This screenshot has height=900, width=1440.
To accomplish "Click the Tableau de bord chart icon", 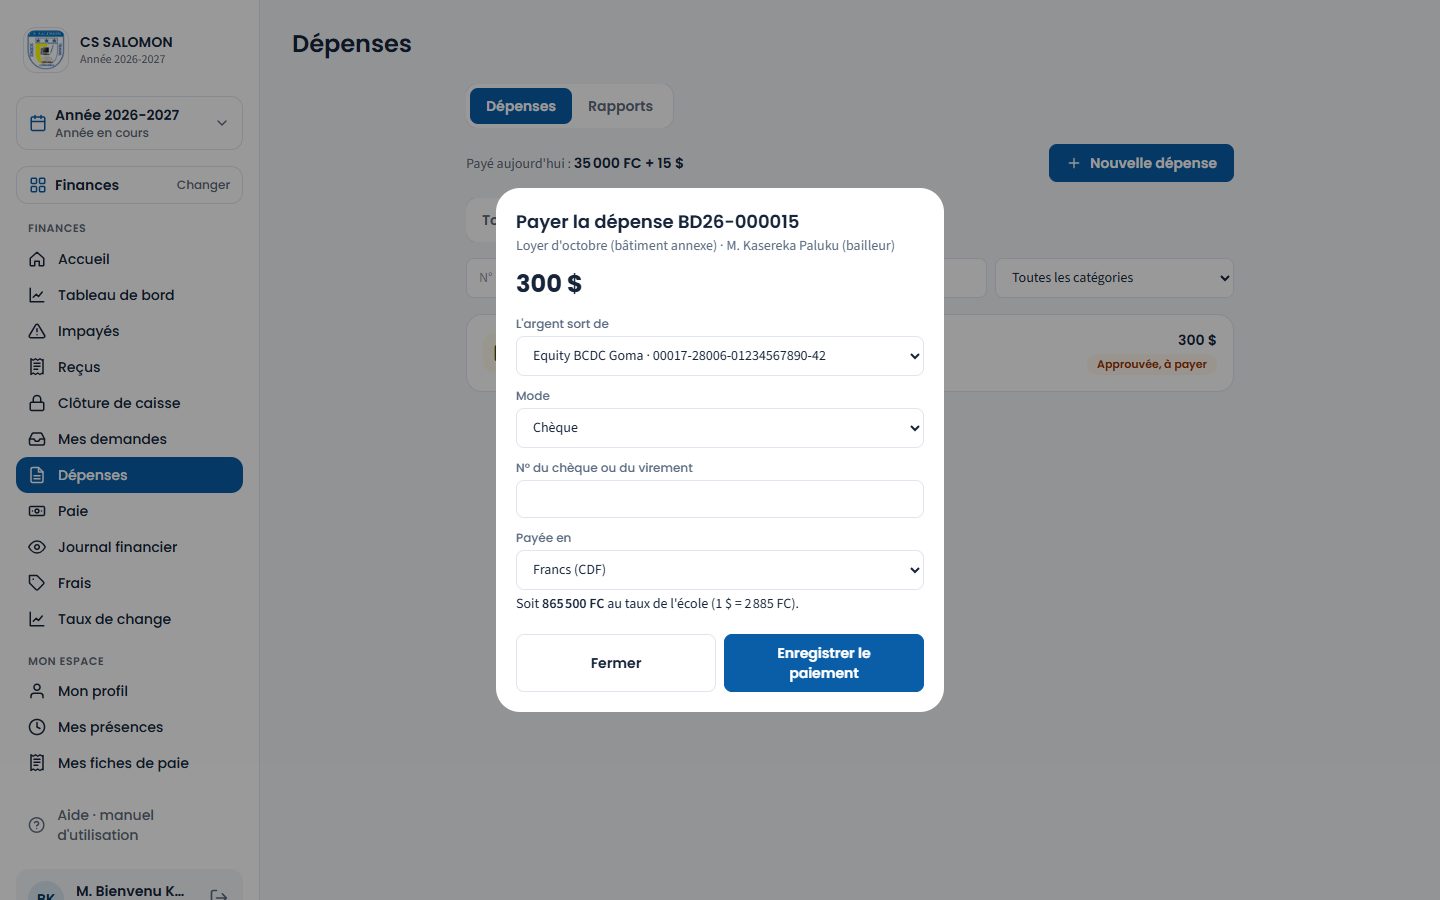I will tap(37, 295).
